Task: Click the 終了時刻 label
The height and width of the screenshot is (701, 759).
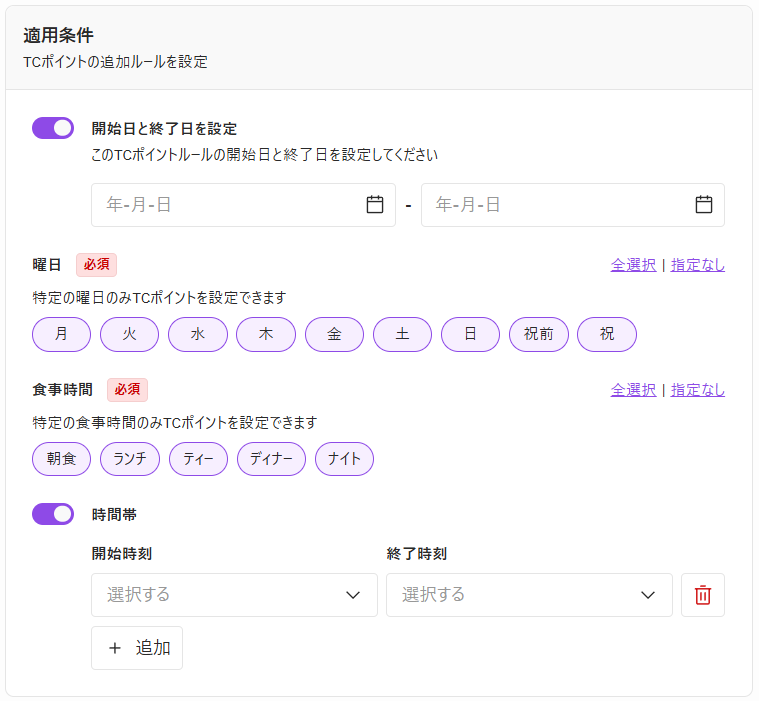Action: (417, 553)
